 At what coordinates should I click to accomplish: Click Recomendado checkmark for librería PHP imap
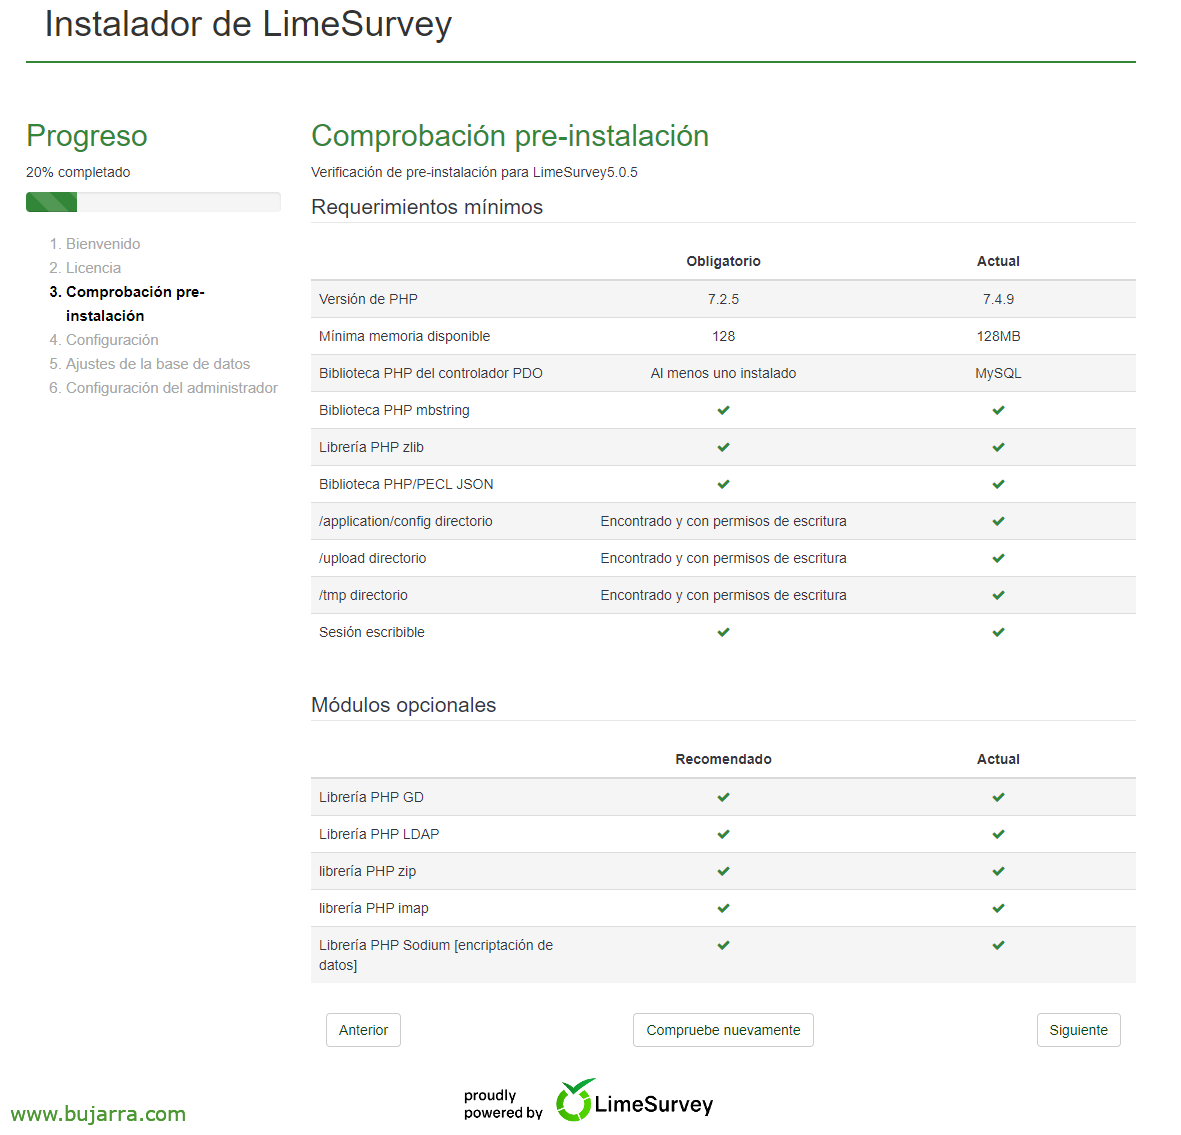point(723,908)
